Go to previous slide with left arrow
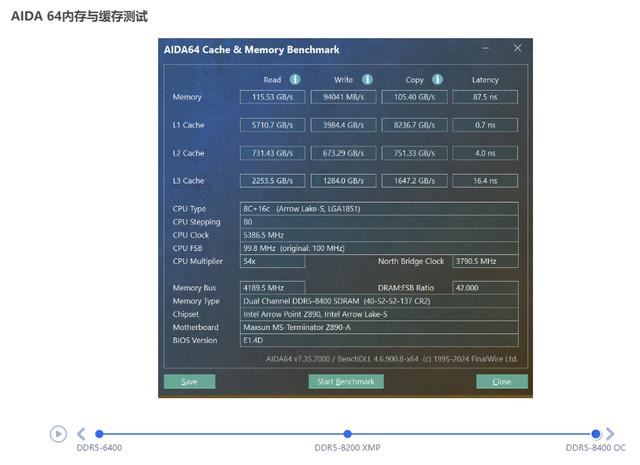Image resolution: width=640 pixels, height=465 pixels. click(81, 433)
